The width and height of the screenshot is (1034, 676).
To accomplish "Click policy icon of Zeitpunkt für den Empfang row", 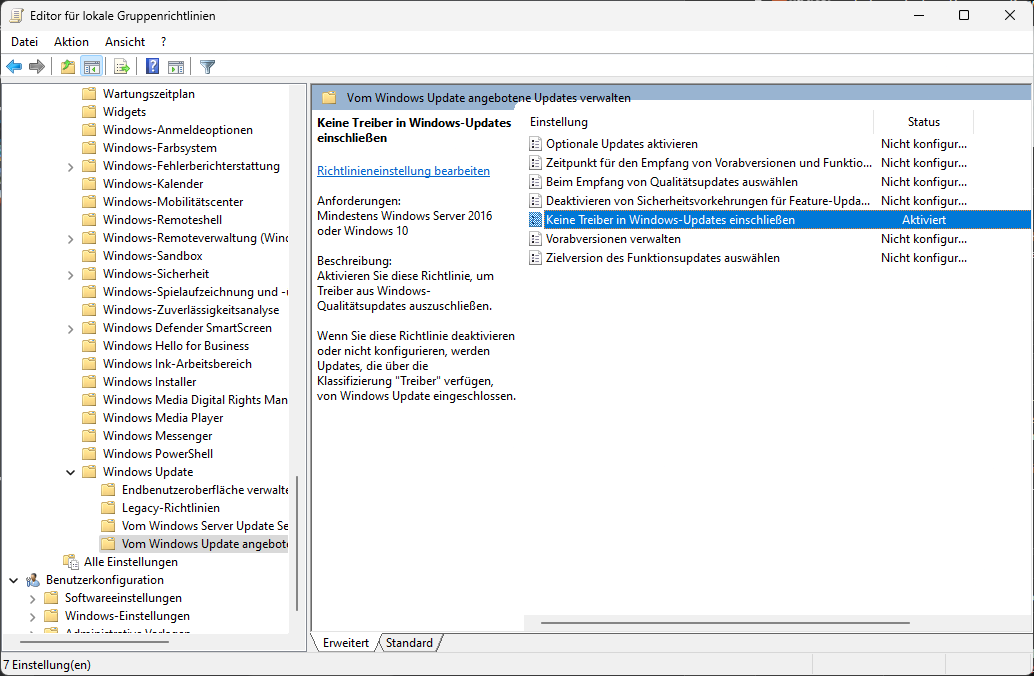I will coord(535,163).
